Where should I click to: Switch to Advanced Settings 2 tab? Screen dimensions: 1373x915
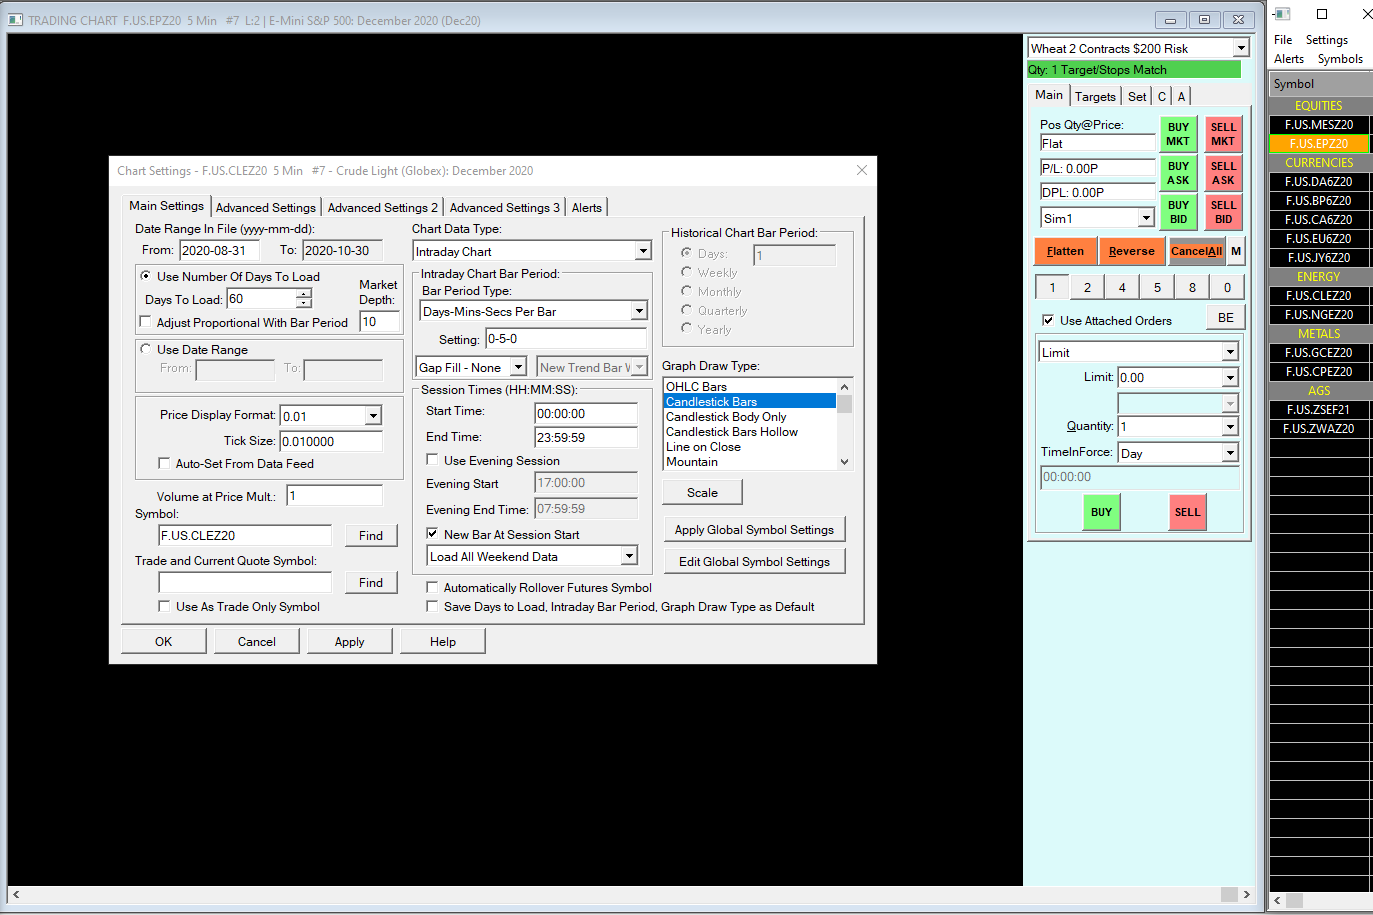382,207
